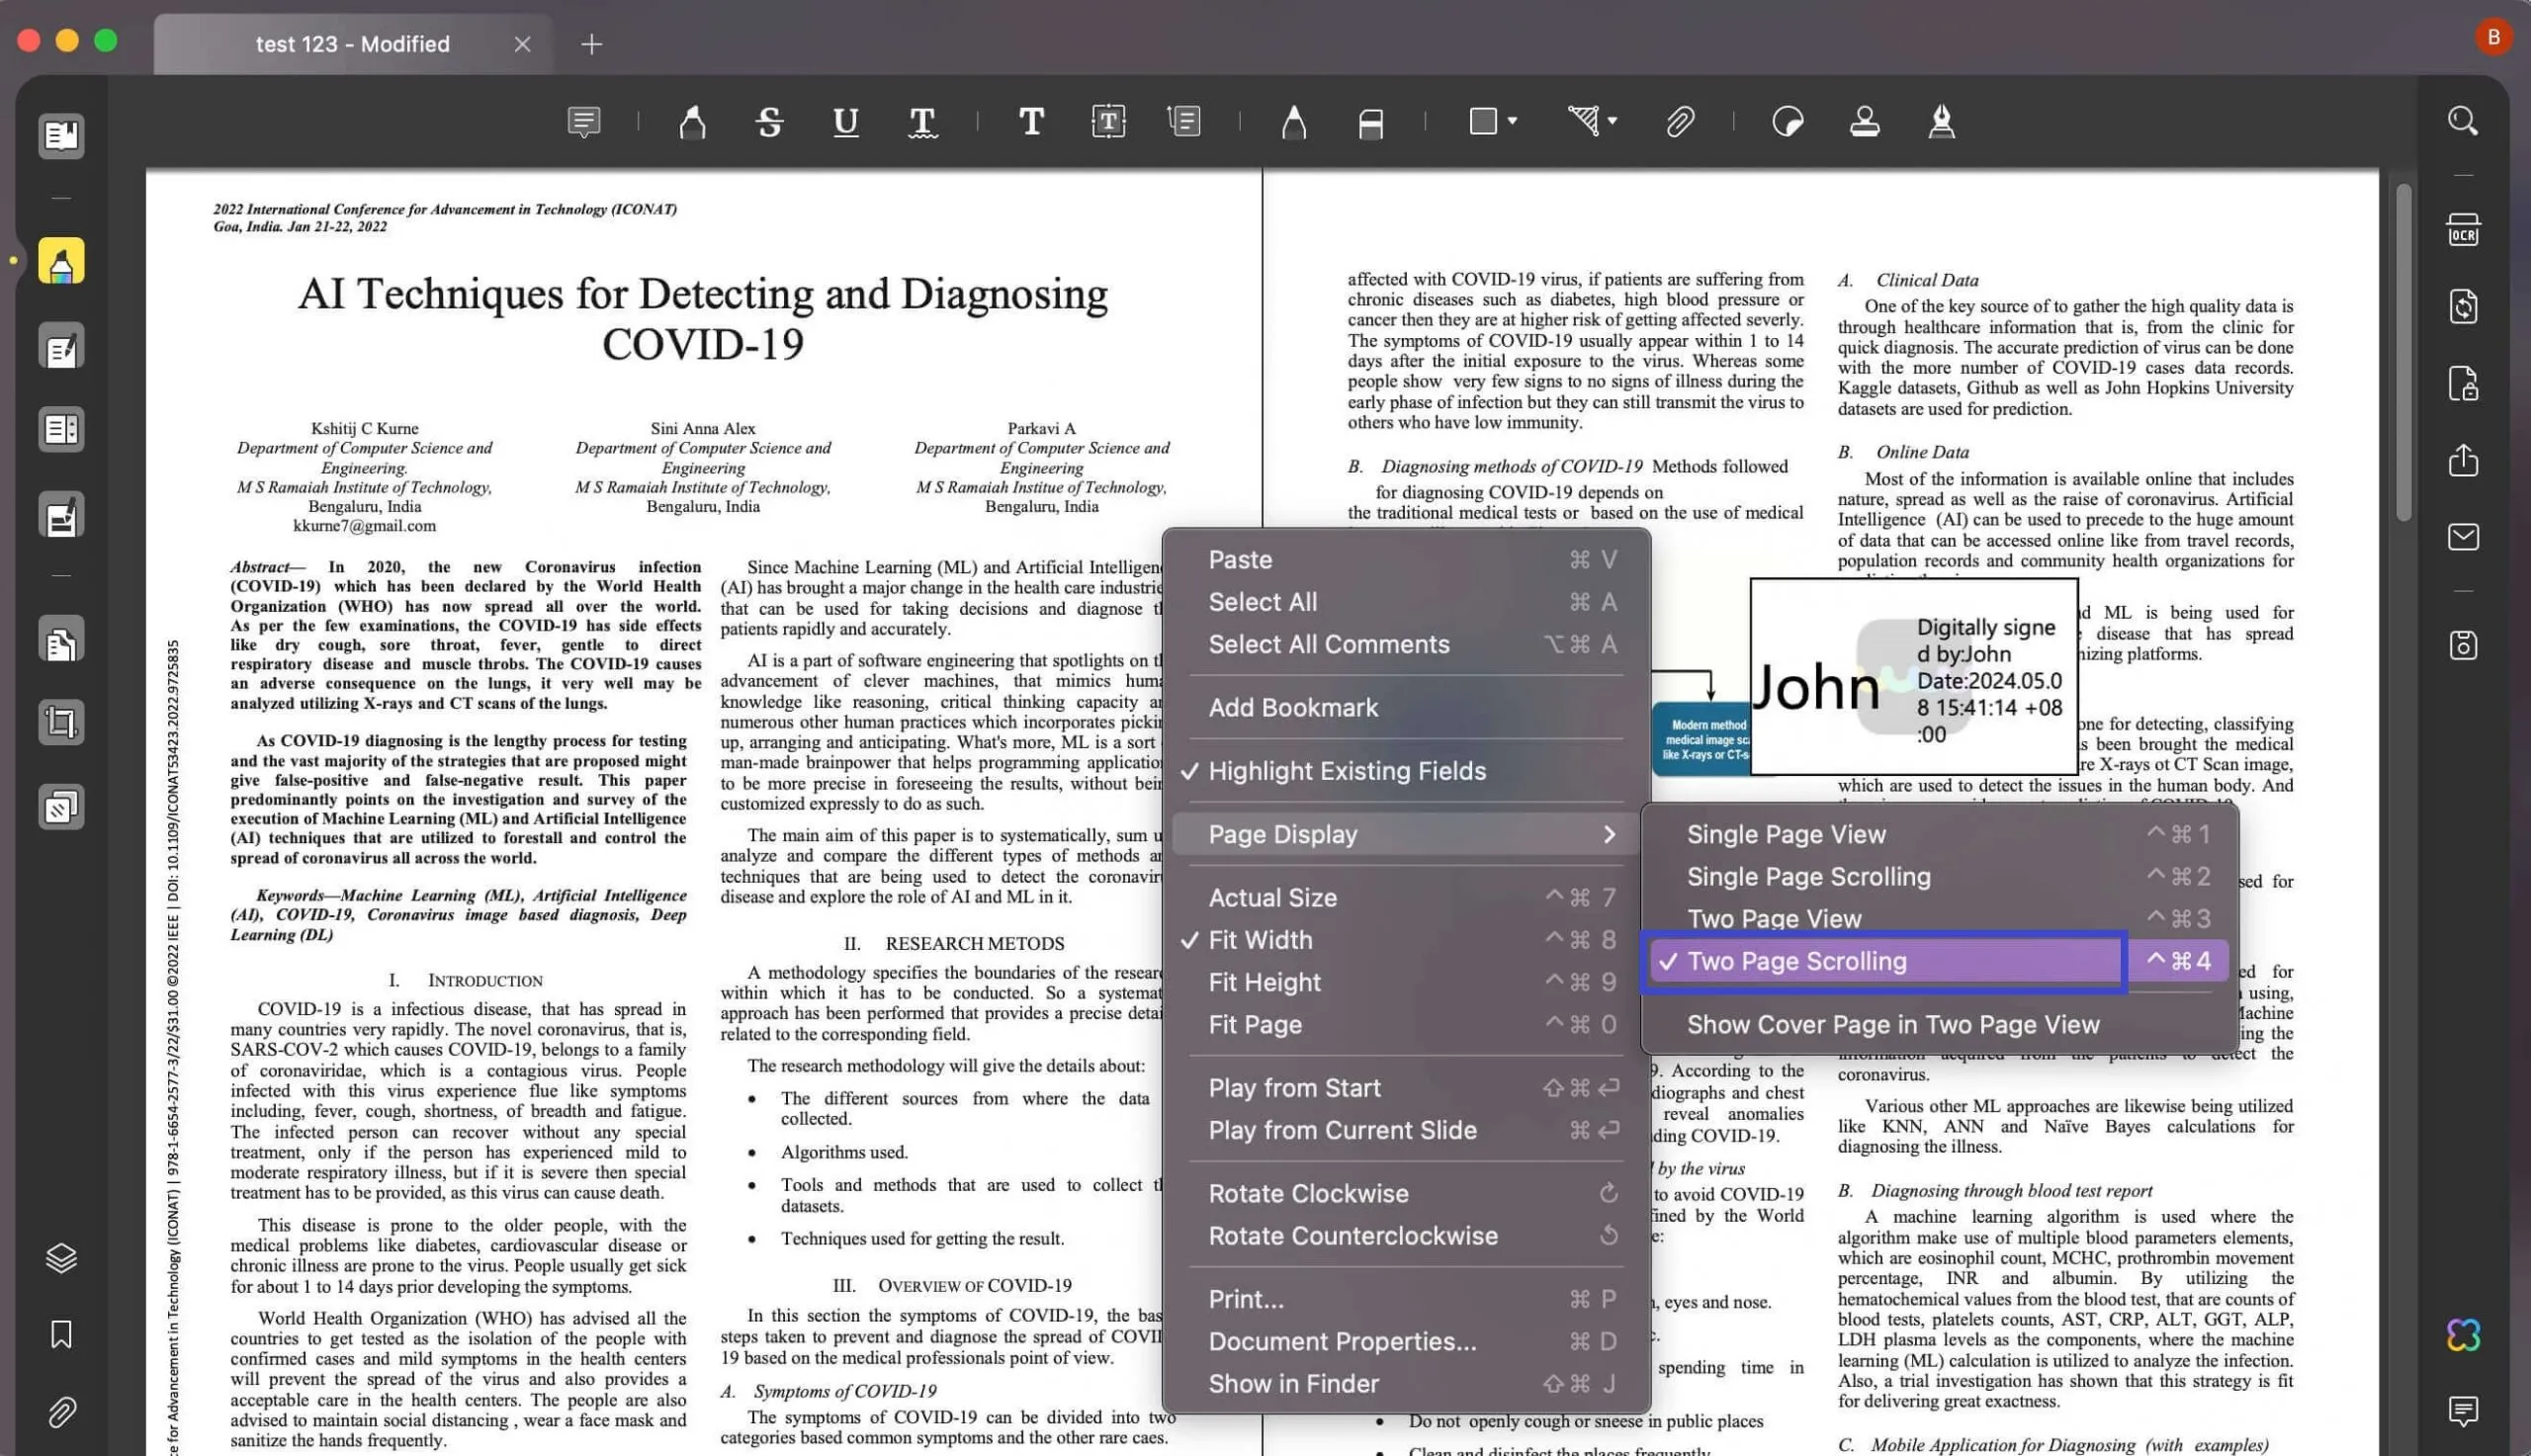Choose Show in Finder option
This screenshot has height=1456, width=2531.
(x=1293, y=1383)
